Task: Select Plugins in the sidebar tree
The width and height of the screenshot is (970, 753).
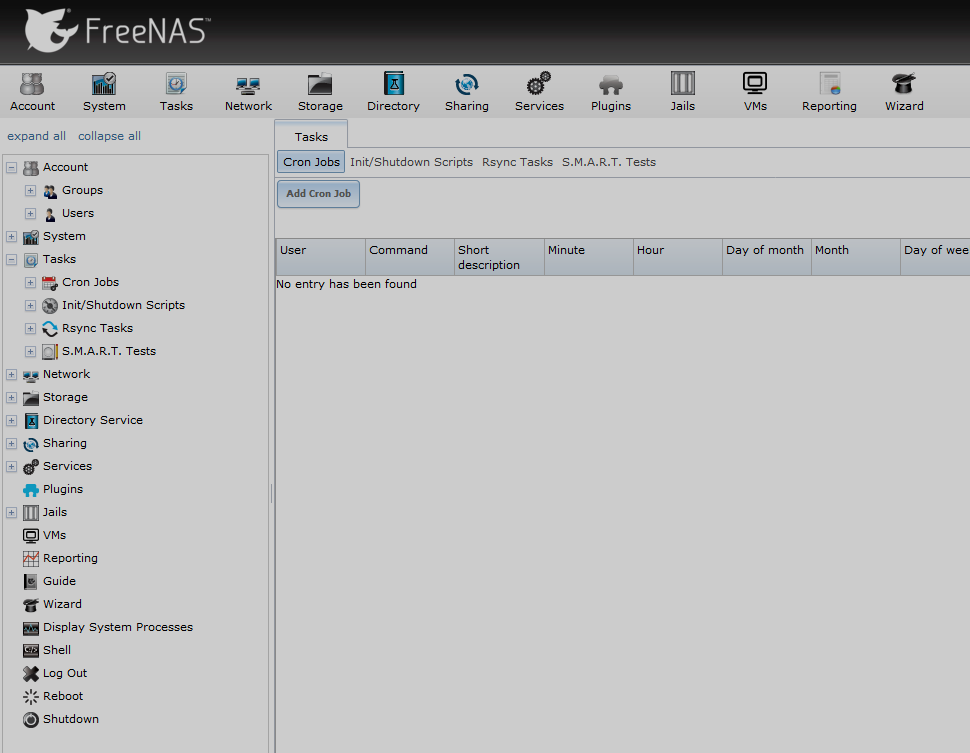Action: 62,489
